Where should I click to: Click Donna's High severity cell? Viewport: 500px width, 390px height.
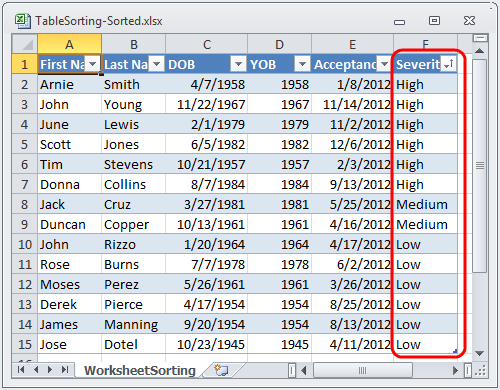(x=425, y=184)
